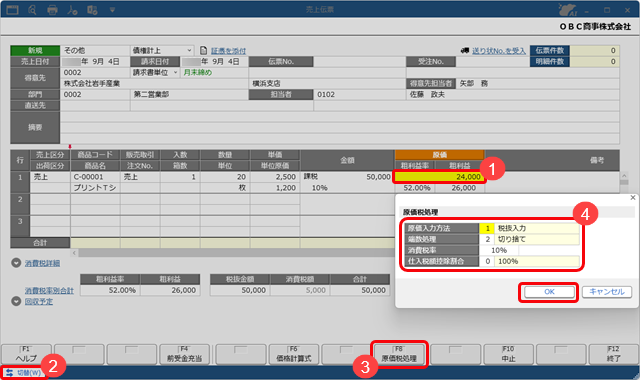
Task: Click the detail grid vertical scrollbar up arrow
Action: pyautogui.click(x=624, y=176)
